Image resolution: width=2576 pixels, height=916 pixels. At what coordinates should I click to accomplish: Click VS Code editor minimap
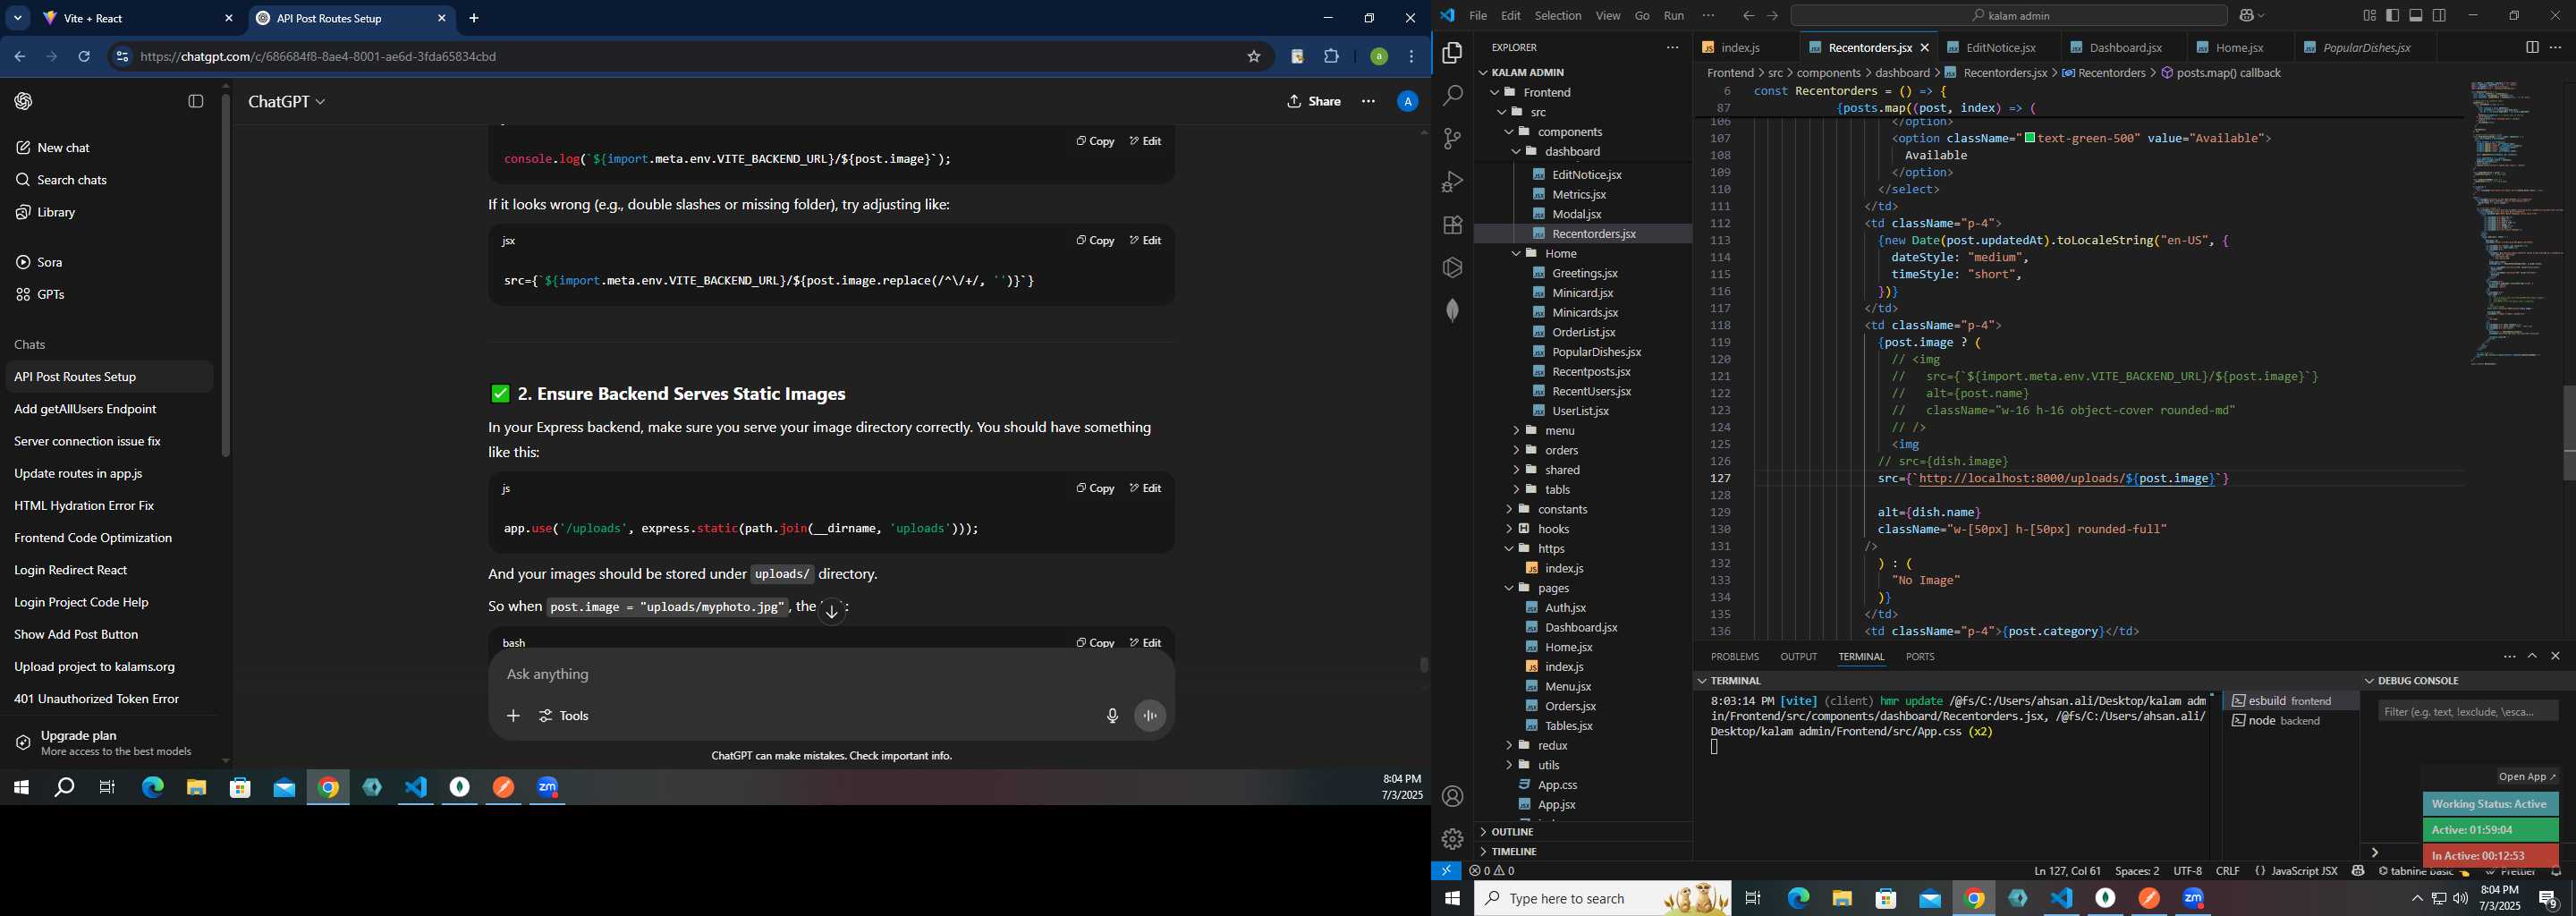[2514, 224]
